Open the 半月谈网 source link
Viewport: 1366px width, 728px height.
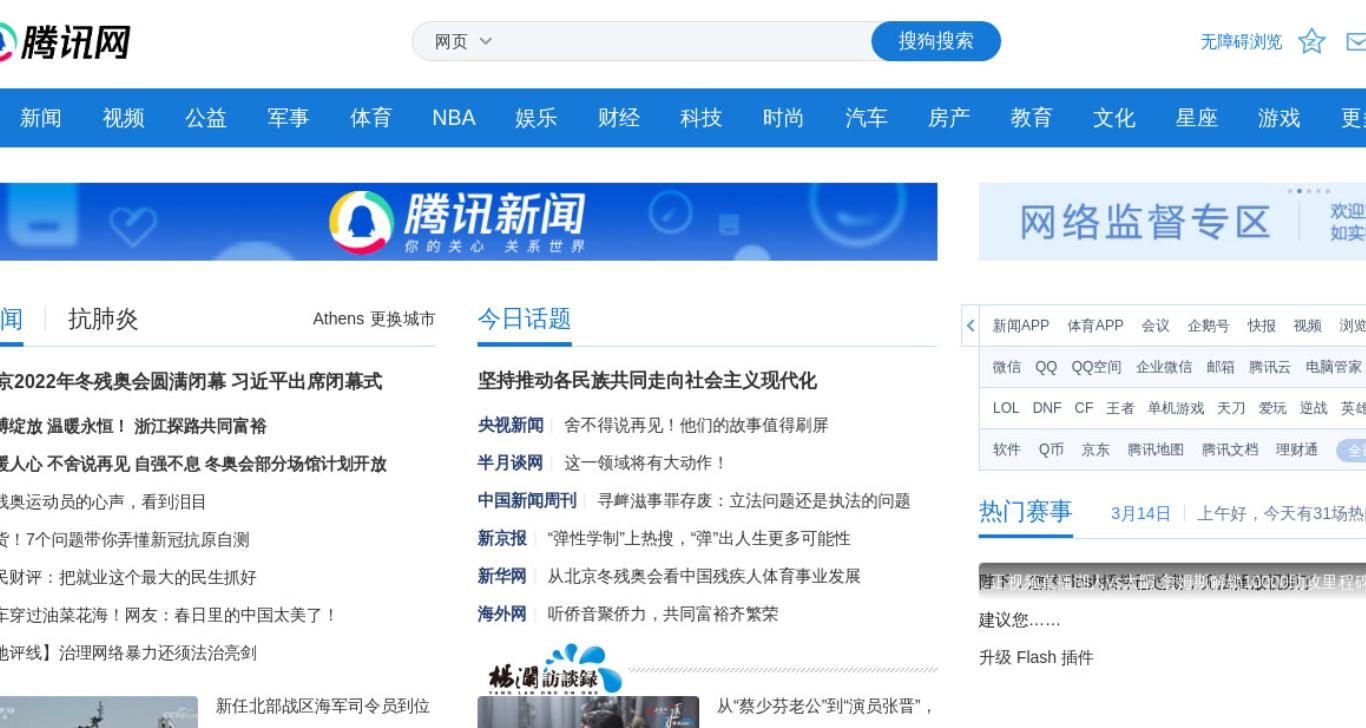point(510,463)
